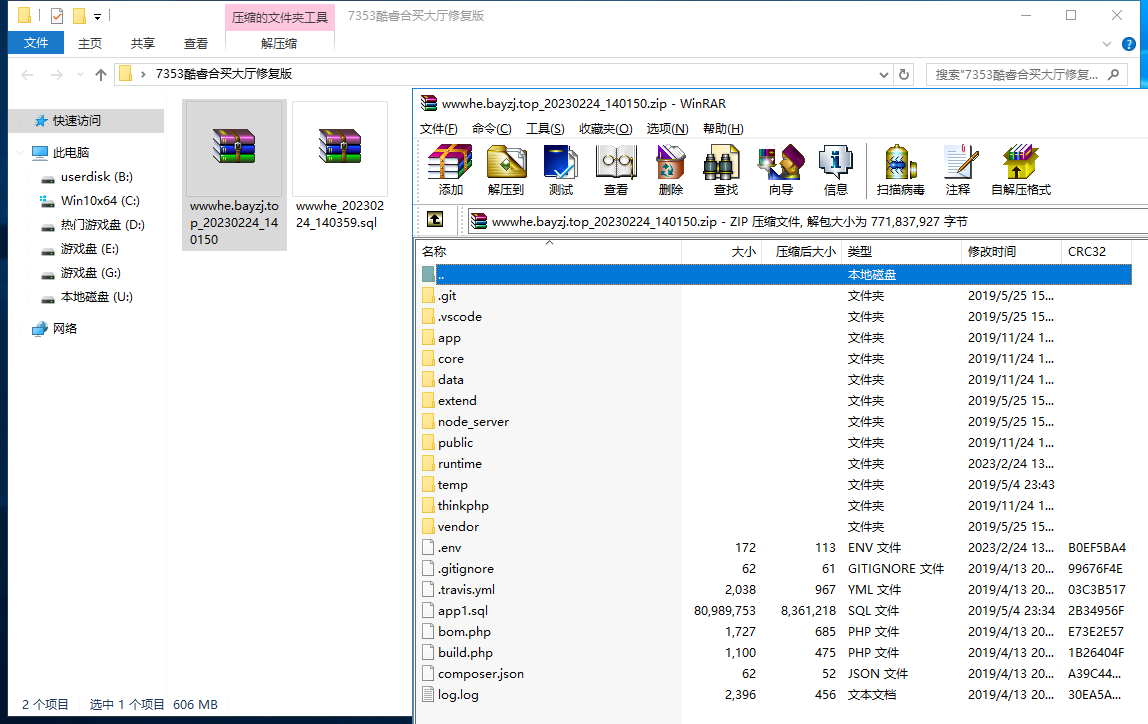The height and width of the screenshot is (724, 1148).
Task: Select Win10x64 (C:) drive in sidebar
Action: (100, 201)
